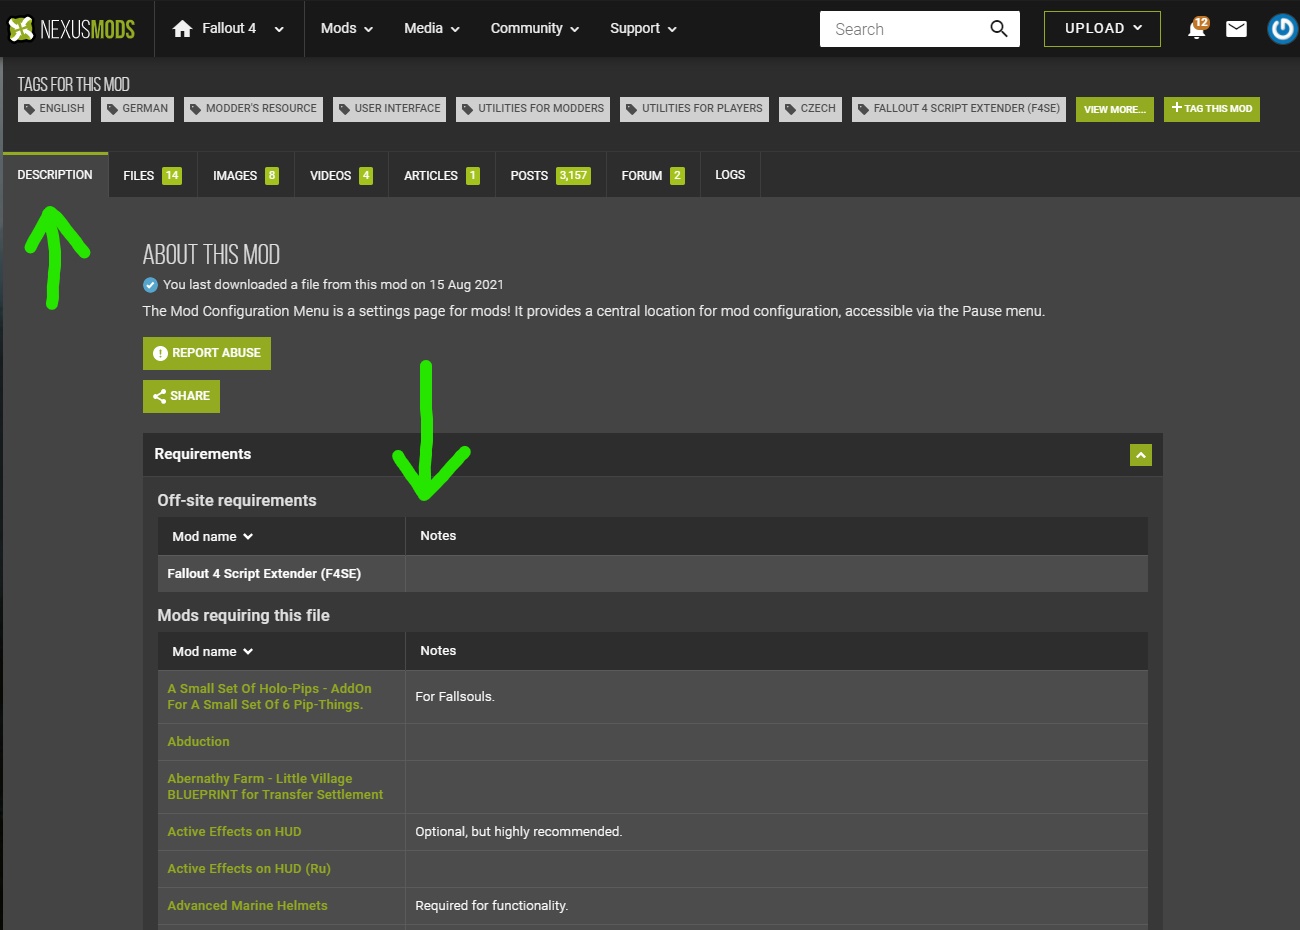The height and width of the screenshot is (930, 1300).
Task: Open the messages envelope icon
Action: tap(1237, 29)
